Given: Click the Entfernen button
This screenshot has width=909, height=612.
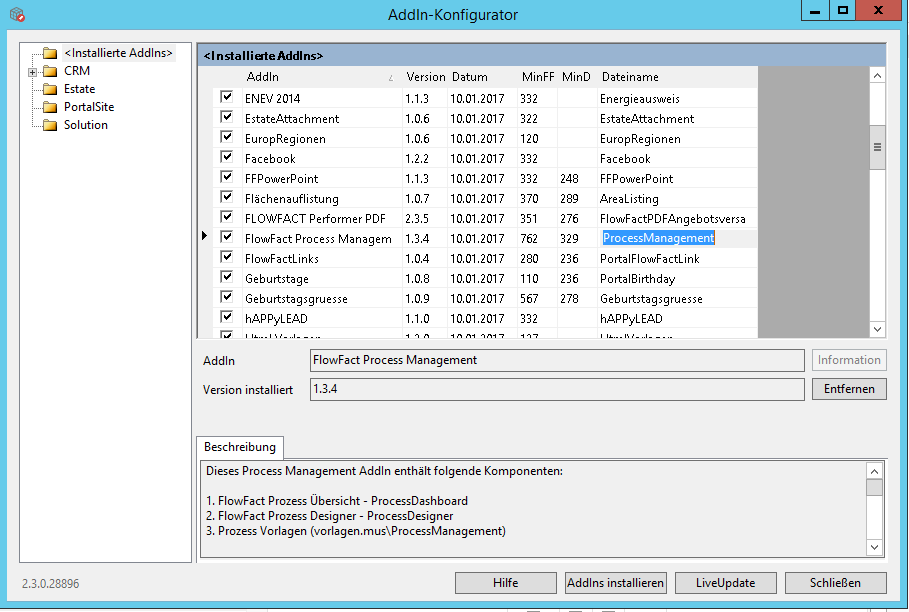Looking at the screenshot, I should (x=849, y=389).
